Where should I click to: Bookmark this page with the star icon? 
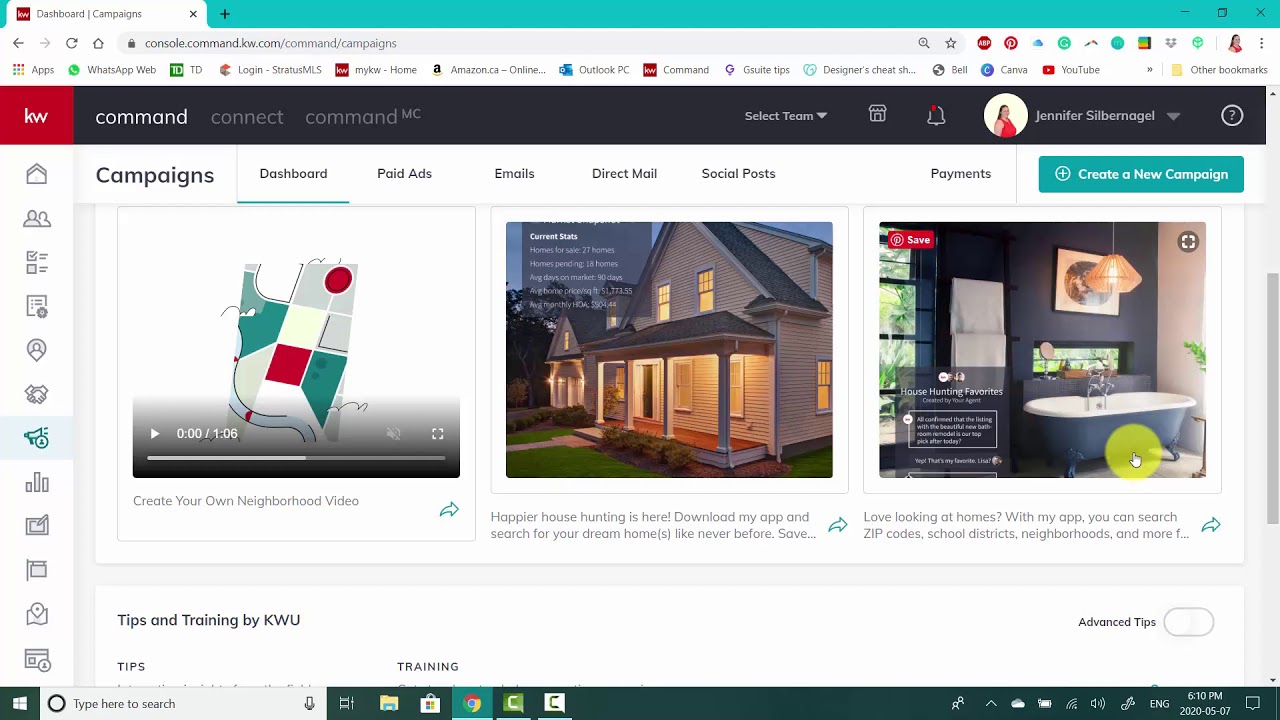[951, 43]
